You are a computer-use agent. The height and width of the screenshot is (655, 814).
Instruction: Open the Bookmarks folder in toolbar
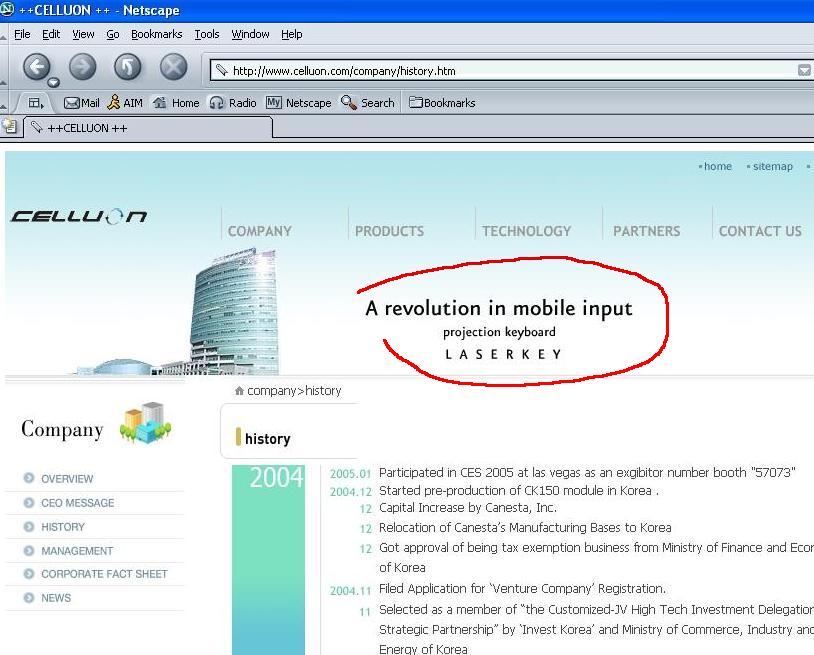tap(442, 103)
